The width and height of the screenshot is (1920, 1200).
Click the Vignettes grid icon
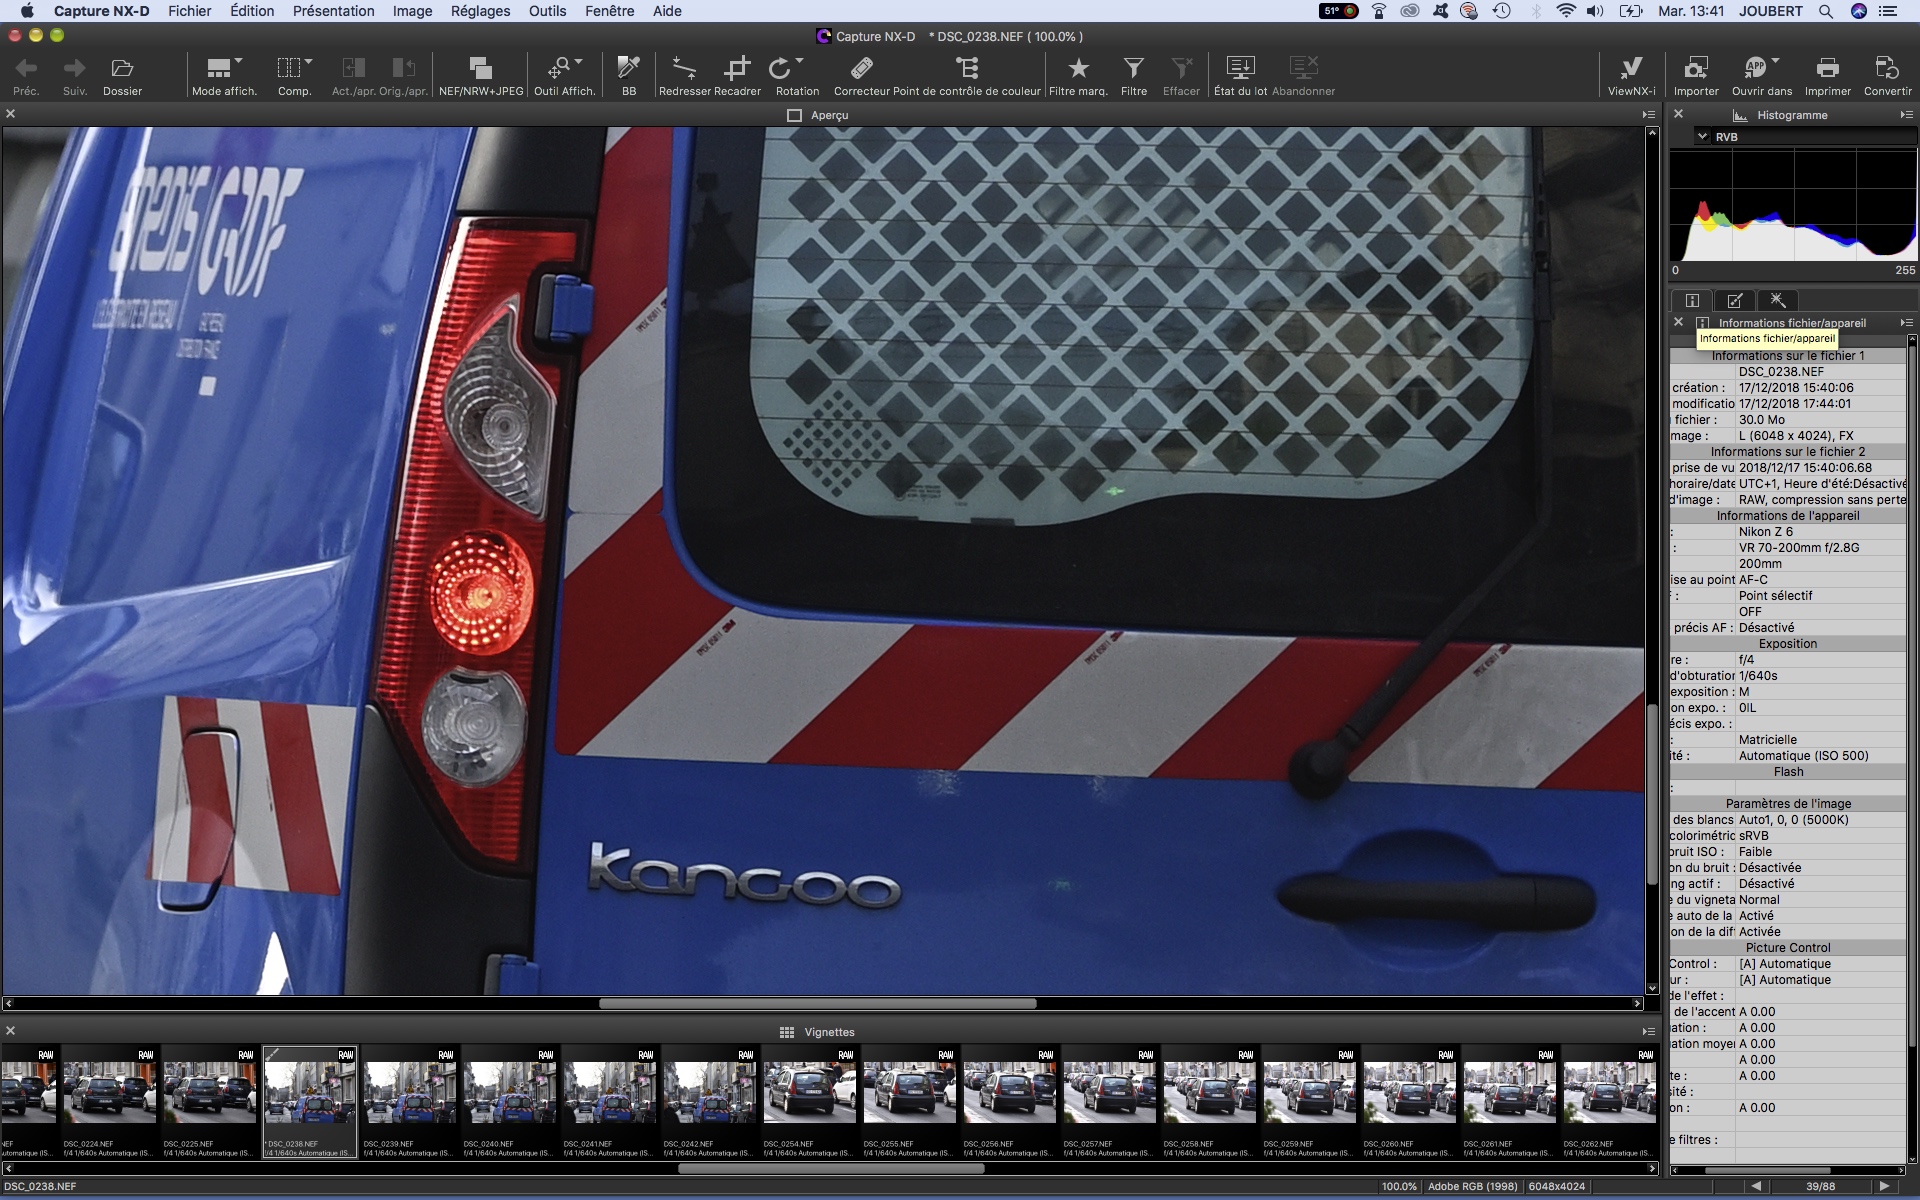(x=787, y=1032)
